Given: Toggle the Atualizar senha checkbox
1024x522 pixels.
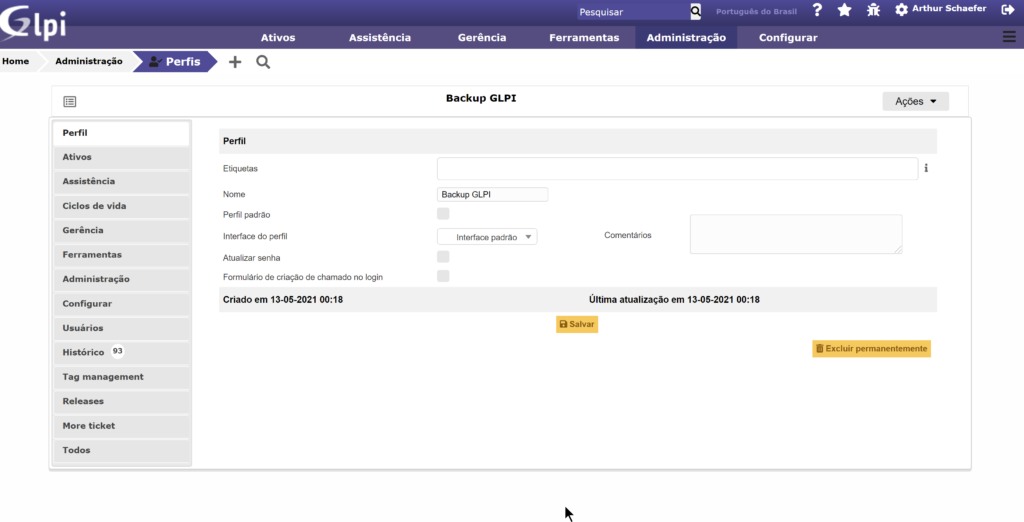Looking at the screenshot, I should 443,257.
